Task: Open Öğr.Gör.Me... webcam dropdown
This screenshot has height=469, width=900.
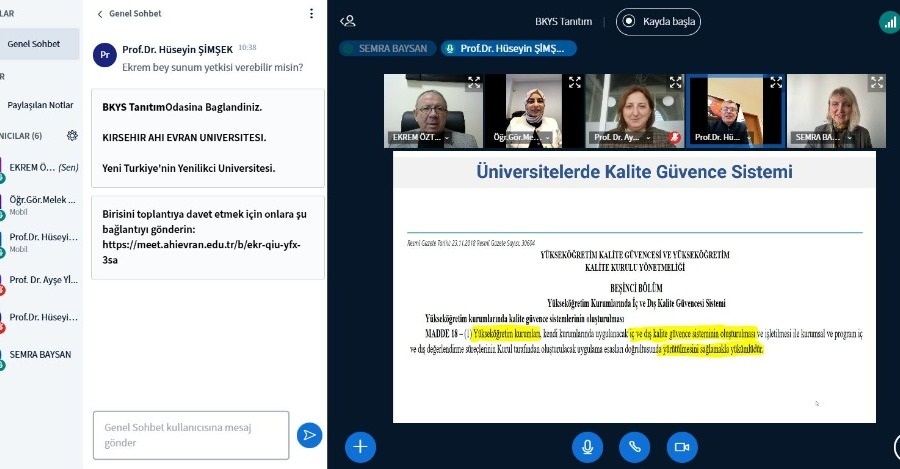Action: pos(548,138)
